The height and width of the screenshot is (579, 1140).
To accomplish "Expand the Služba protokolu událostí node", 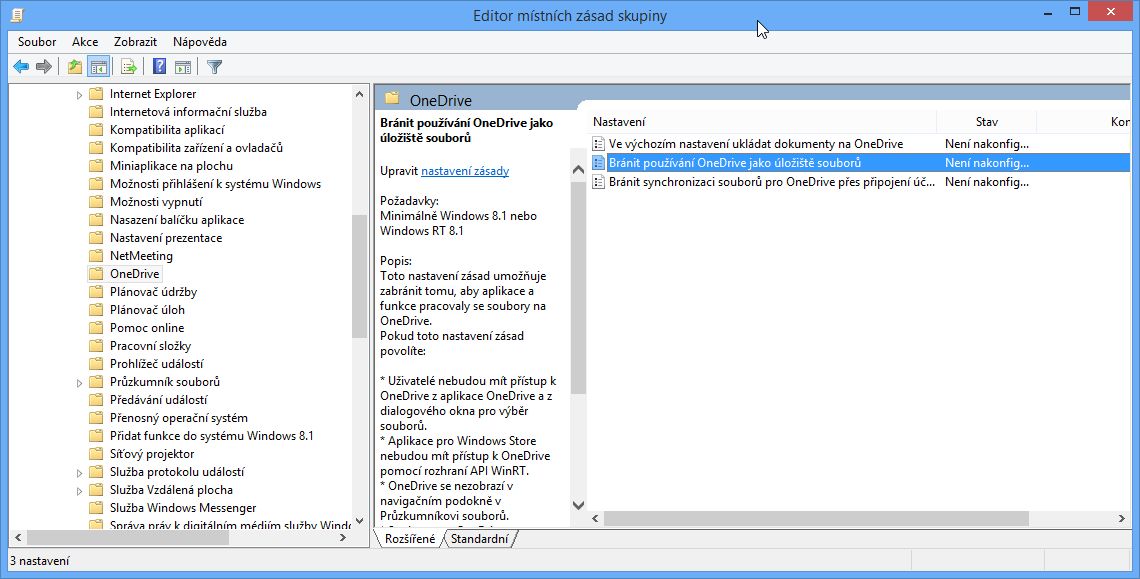I will click(79, 473).
